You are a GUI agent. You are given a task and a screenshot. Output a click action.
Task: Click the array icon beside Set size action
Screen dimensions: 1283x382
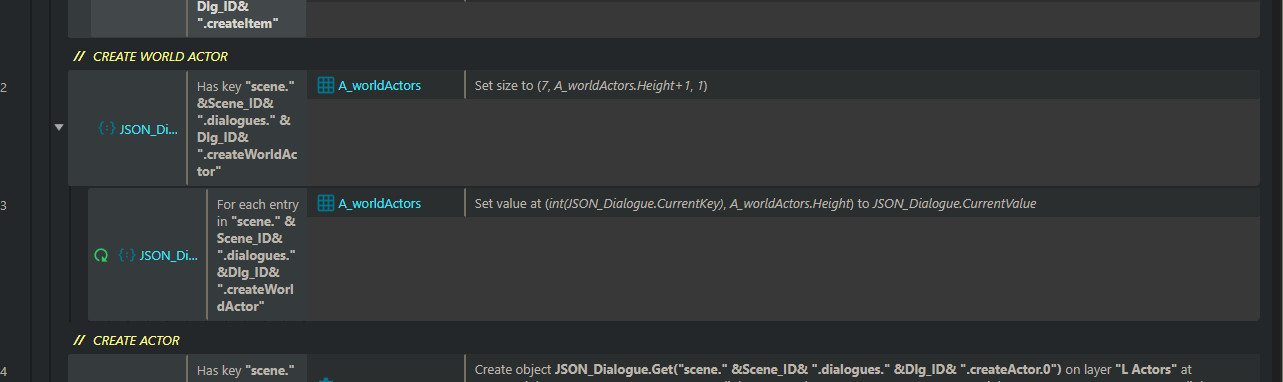[x=325, y=86]
